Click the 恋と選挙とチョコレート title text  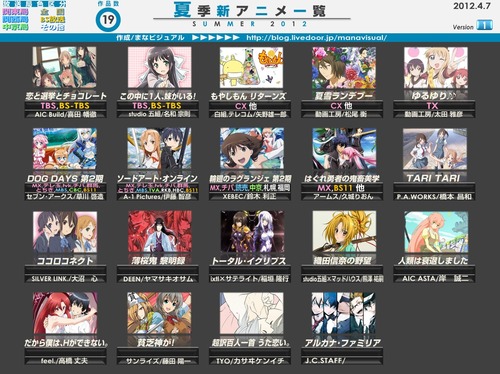(x=66, y=96)
